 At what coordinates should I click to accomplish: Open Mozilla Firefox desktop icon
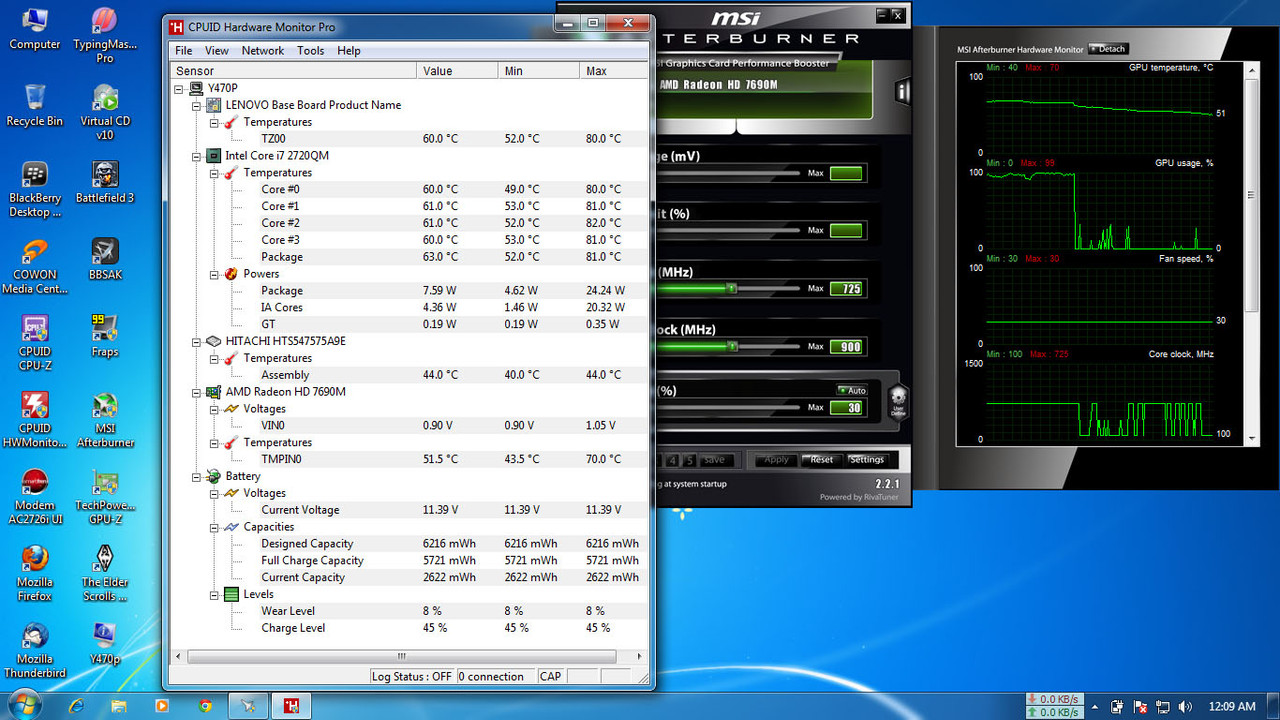tap(35, 574)
